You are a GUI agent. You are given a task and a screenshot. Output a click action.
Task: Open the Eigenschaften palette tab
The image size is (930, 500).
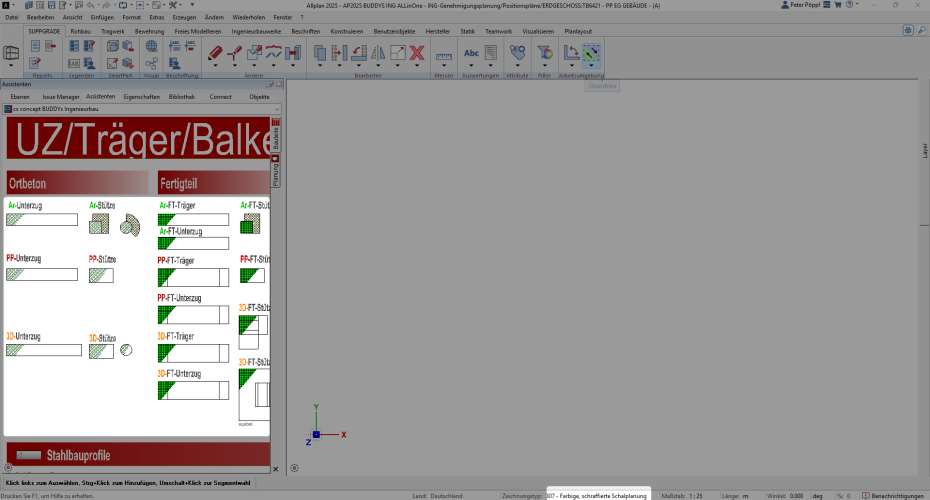click(x=141, y=96)
